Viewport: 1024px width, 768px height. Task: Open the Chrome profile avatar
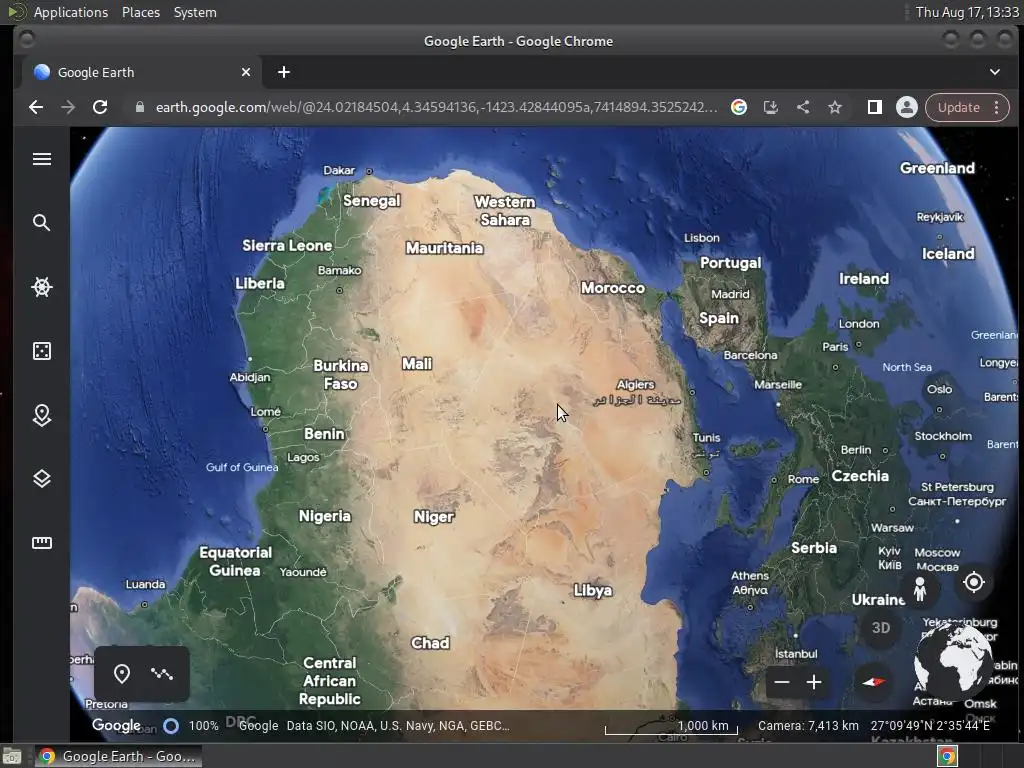tap(906, 107)
